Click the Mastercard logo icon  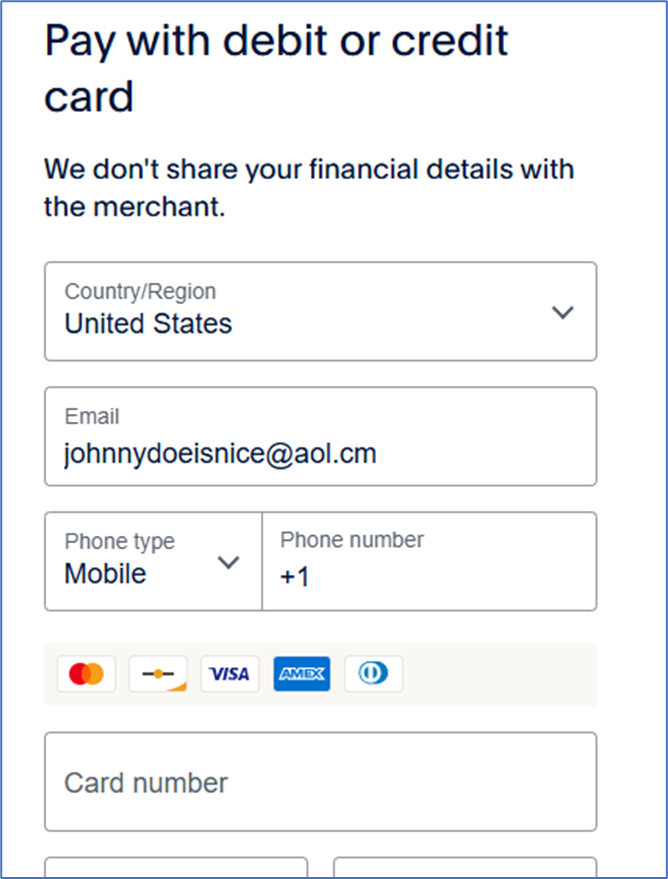(x=86, y=675)
